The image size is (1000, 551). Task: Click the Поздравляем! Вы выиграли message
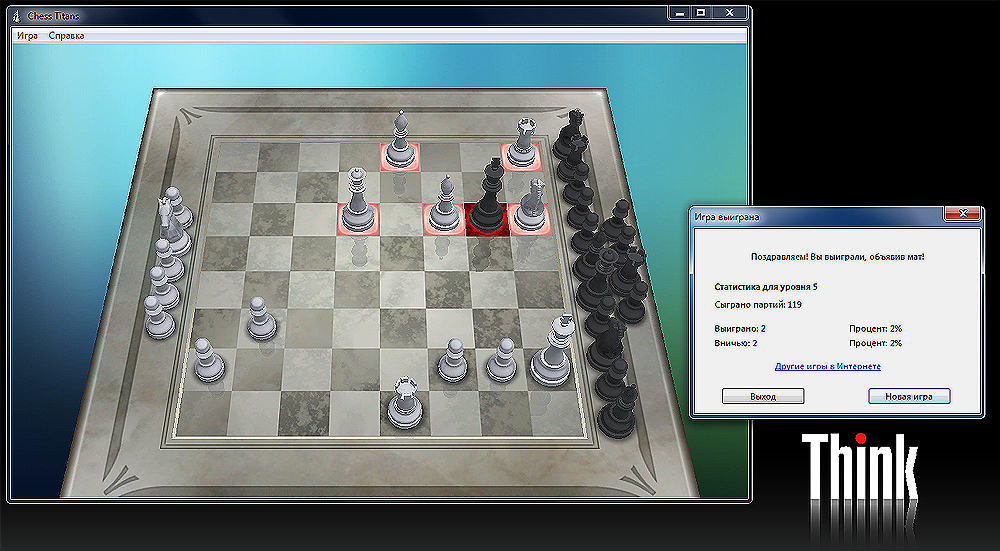click(837, 257)
